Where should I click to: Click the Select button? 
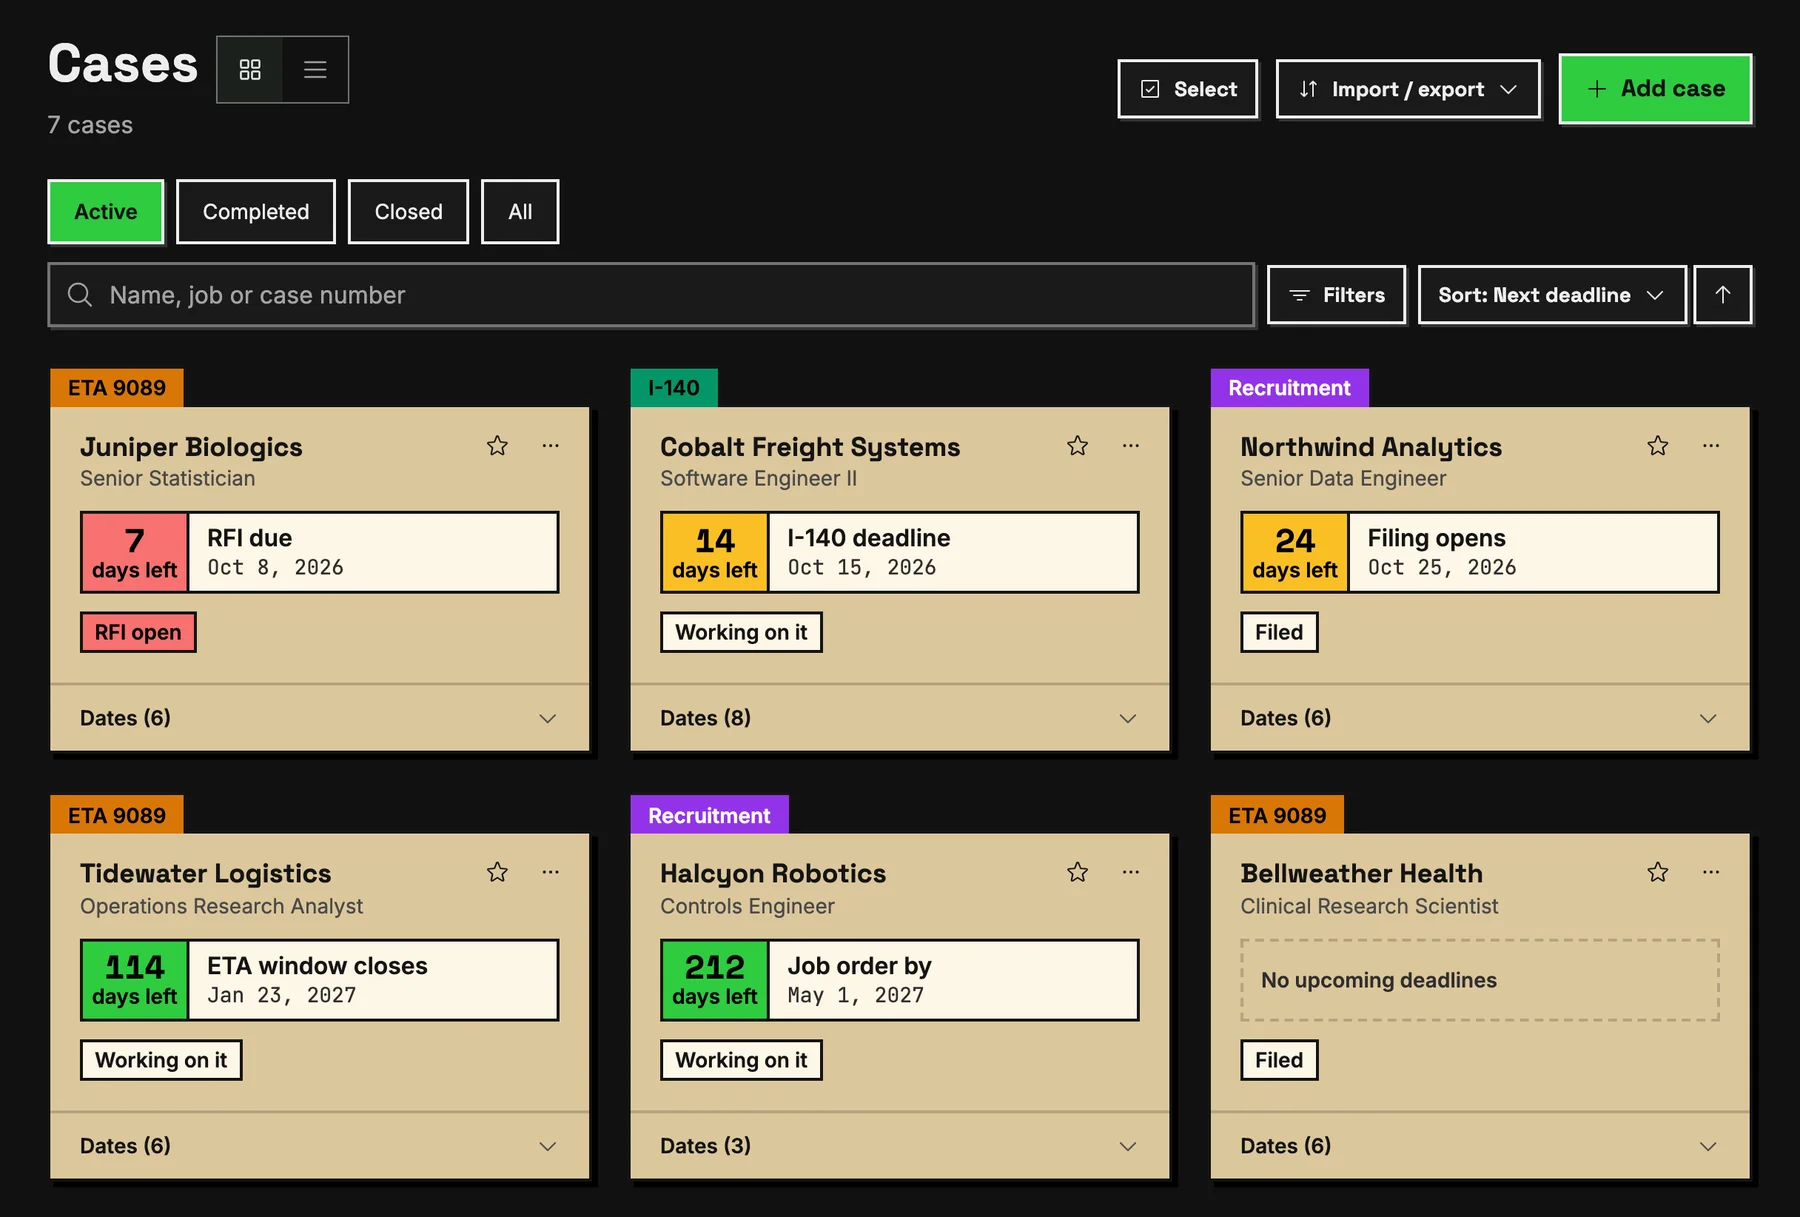(1188, 89)
